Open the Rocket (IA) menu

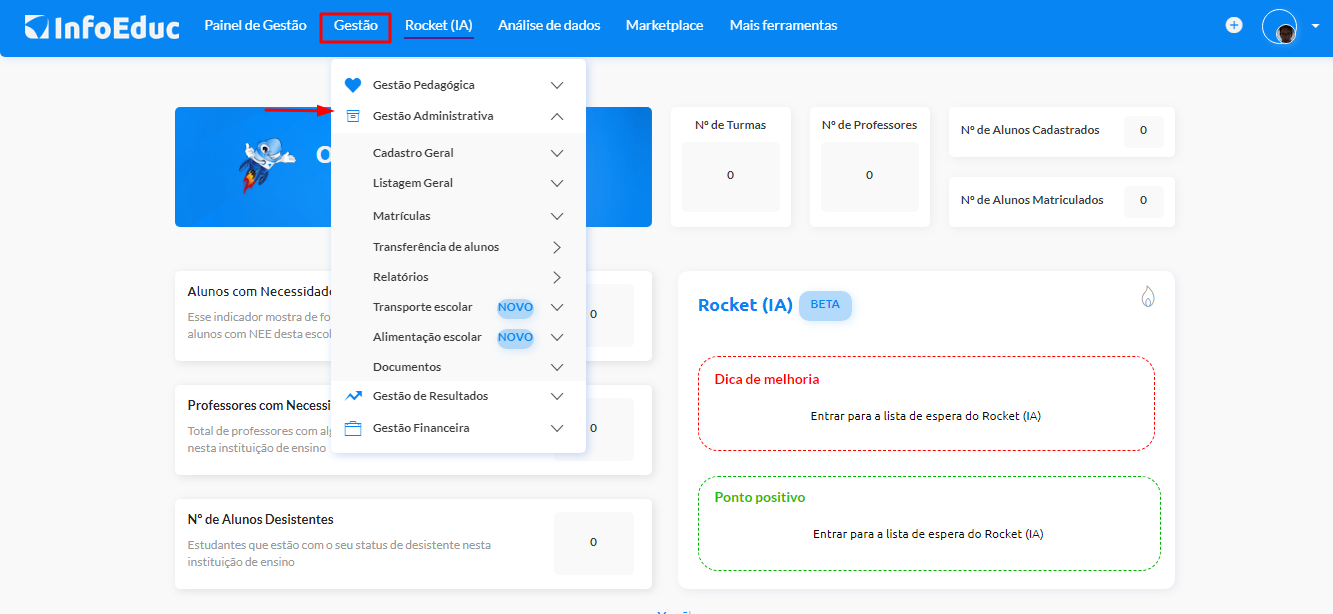click(x=439, y=25)
